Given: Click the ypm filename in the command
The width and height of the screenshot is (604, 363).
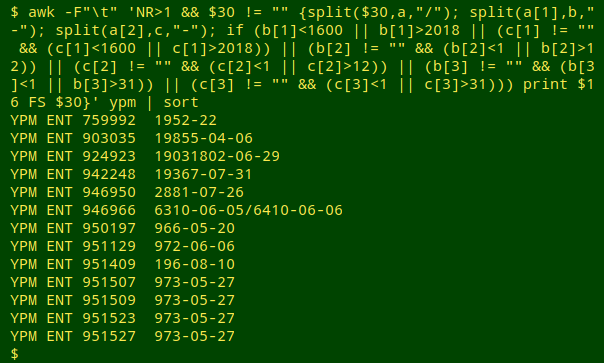Looking at the screenshot, I should click(122, 103).
